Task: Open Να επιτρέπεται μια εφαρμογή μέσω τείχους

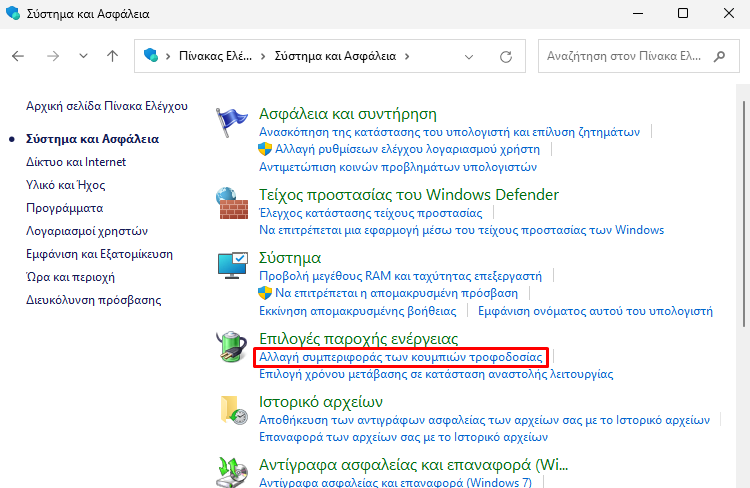Action: [x=462, y=230]
